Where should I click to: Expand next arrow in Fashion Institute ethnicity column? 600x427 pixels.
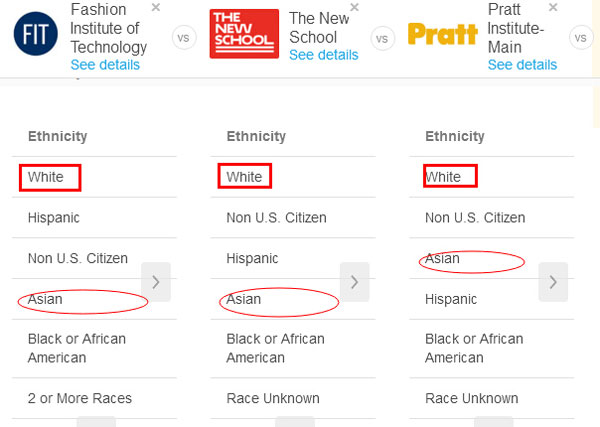tap(156, 282)
